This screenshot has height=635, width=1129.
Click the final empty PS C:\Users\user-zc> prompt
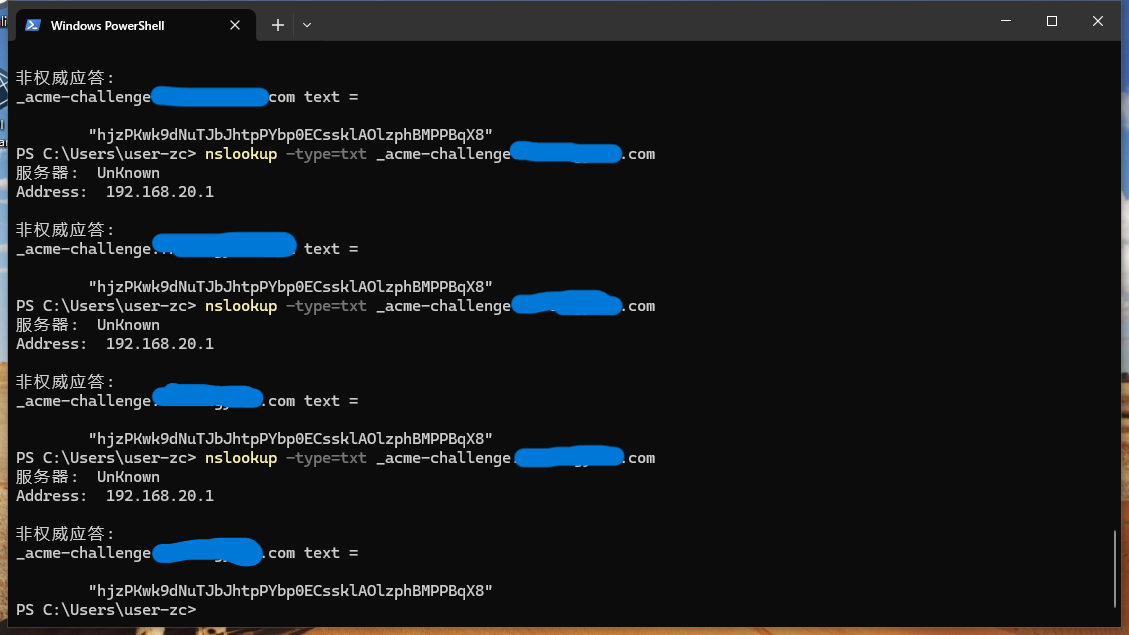[x=106, y=610]
